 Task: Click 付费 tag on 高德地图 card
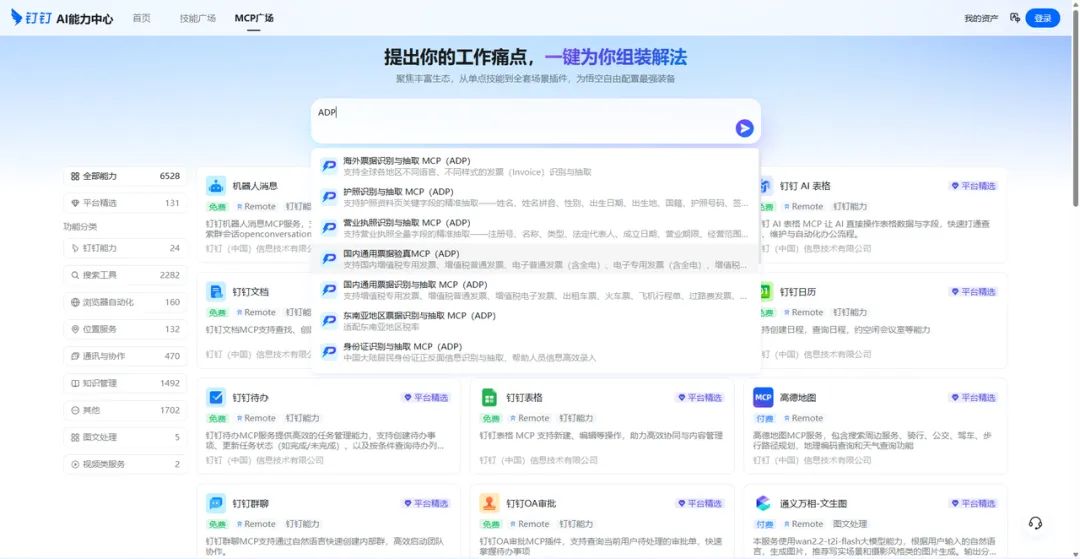[765, 418]
